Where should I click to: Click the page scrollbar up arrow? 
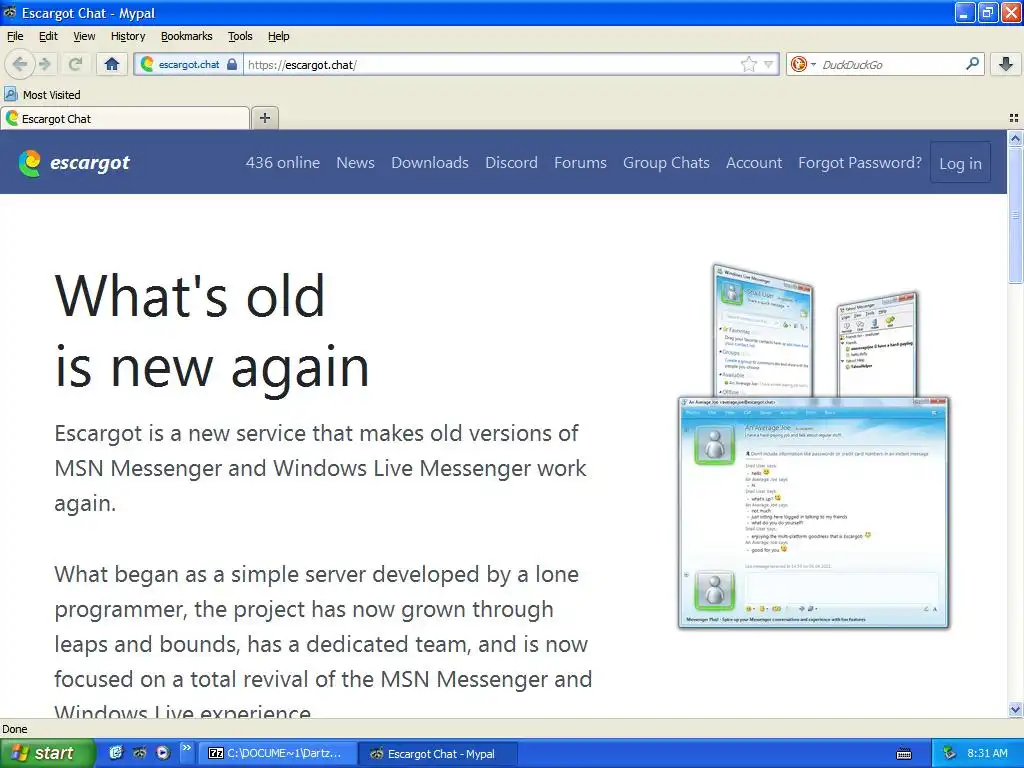[x=1014, y=138]
